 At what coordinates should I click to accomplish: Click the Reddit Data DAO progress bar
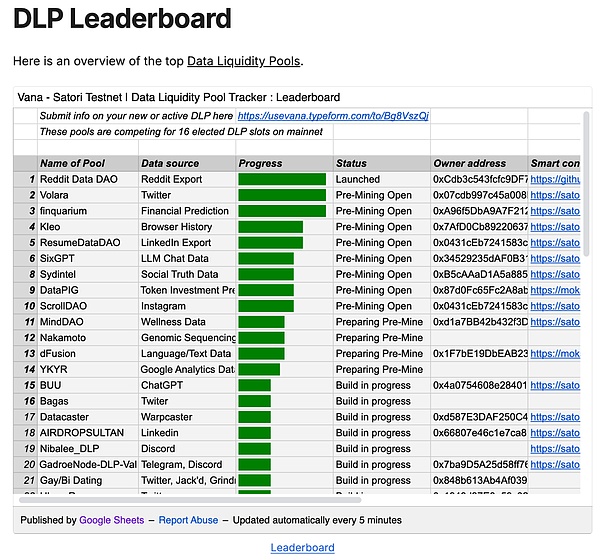coord(282,179)
